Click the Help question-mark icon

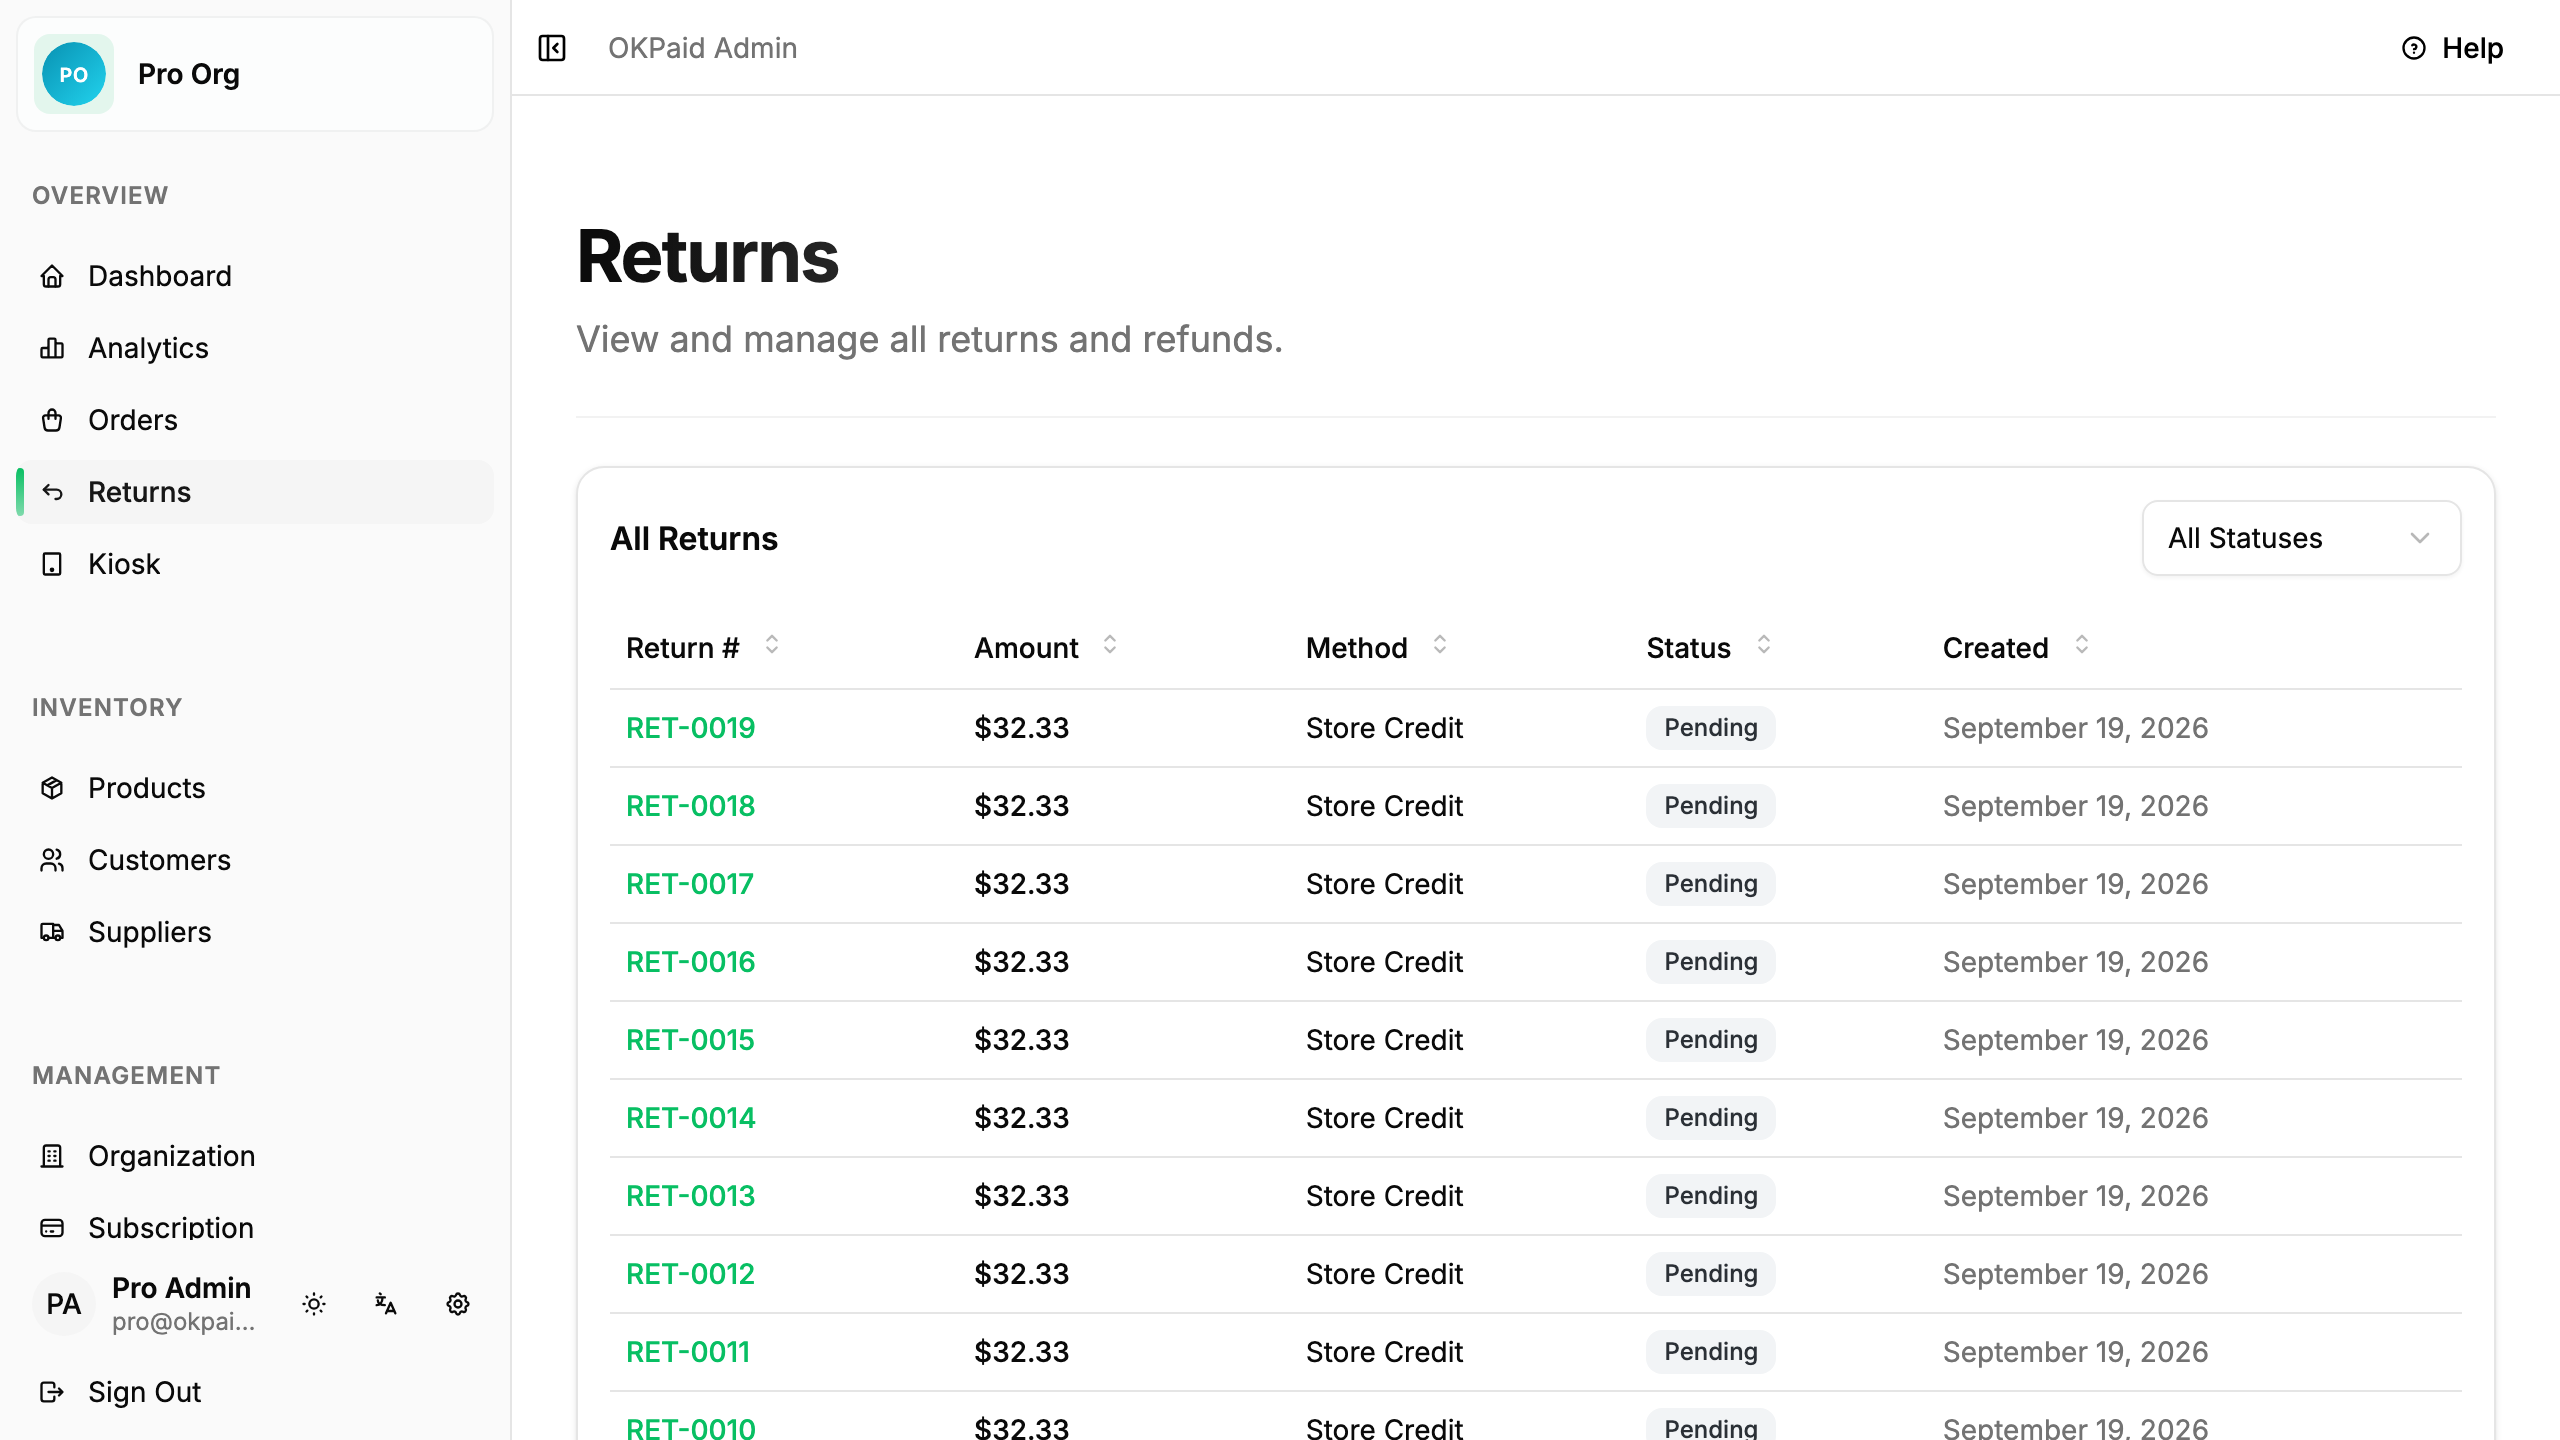tap(2413, 48)
